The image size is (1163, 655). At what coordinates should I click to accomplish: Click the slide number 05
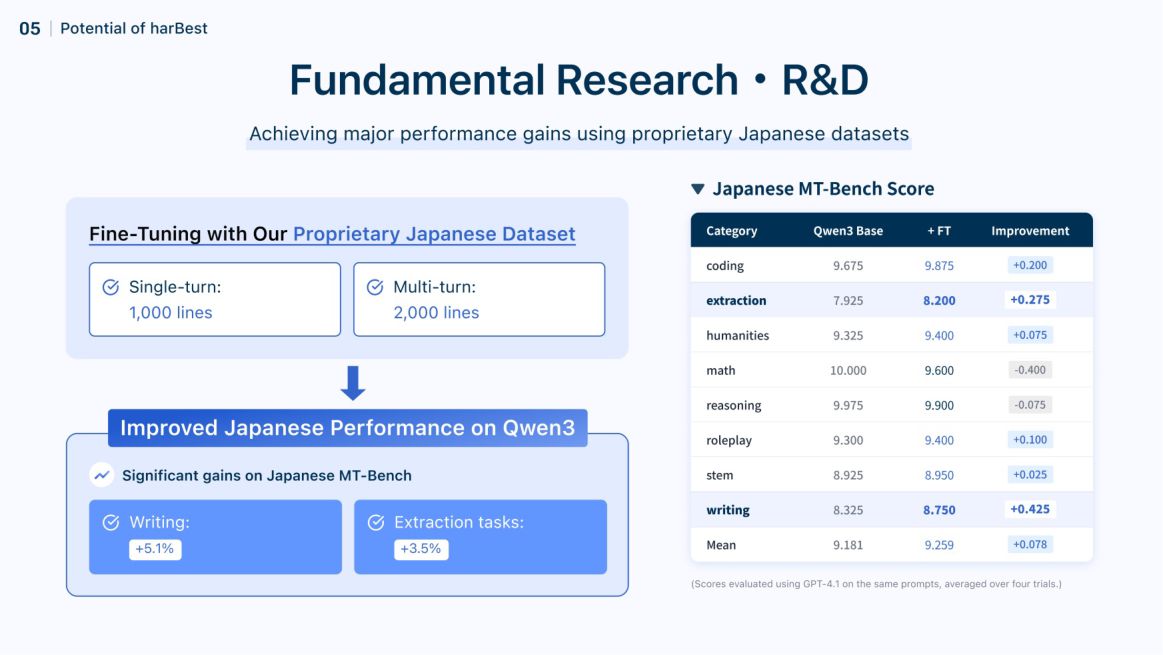30,29
